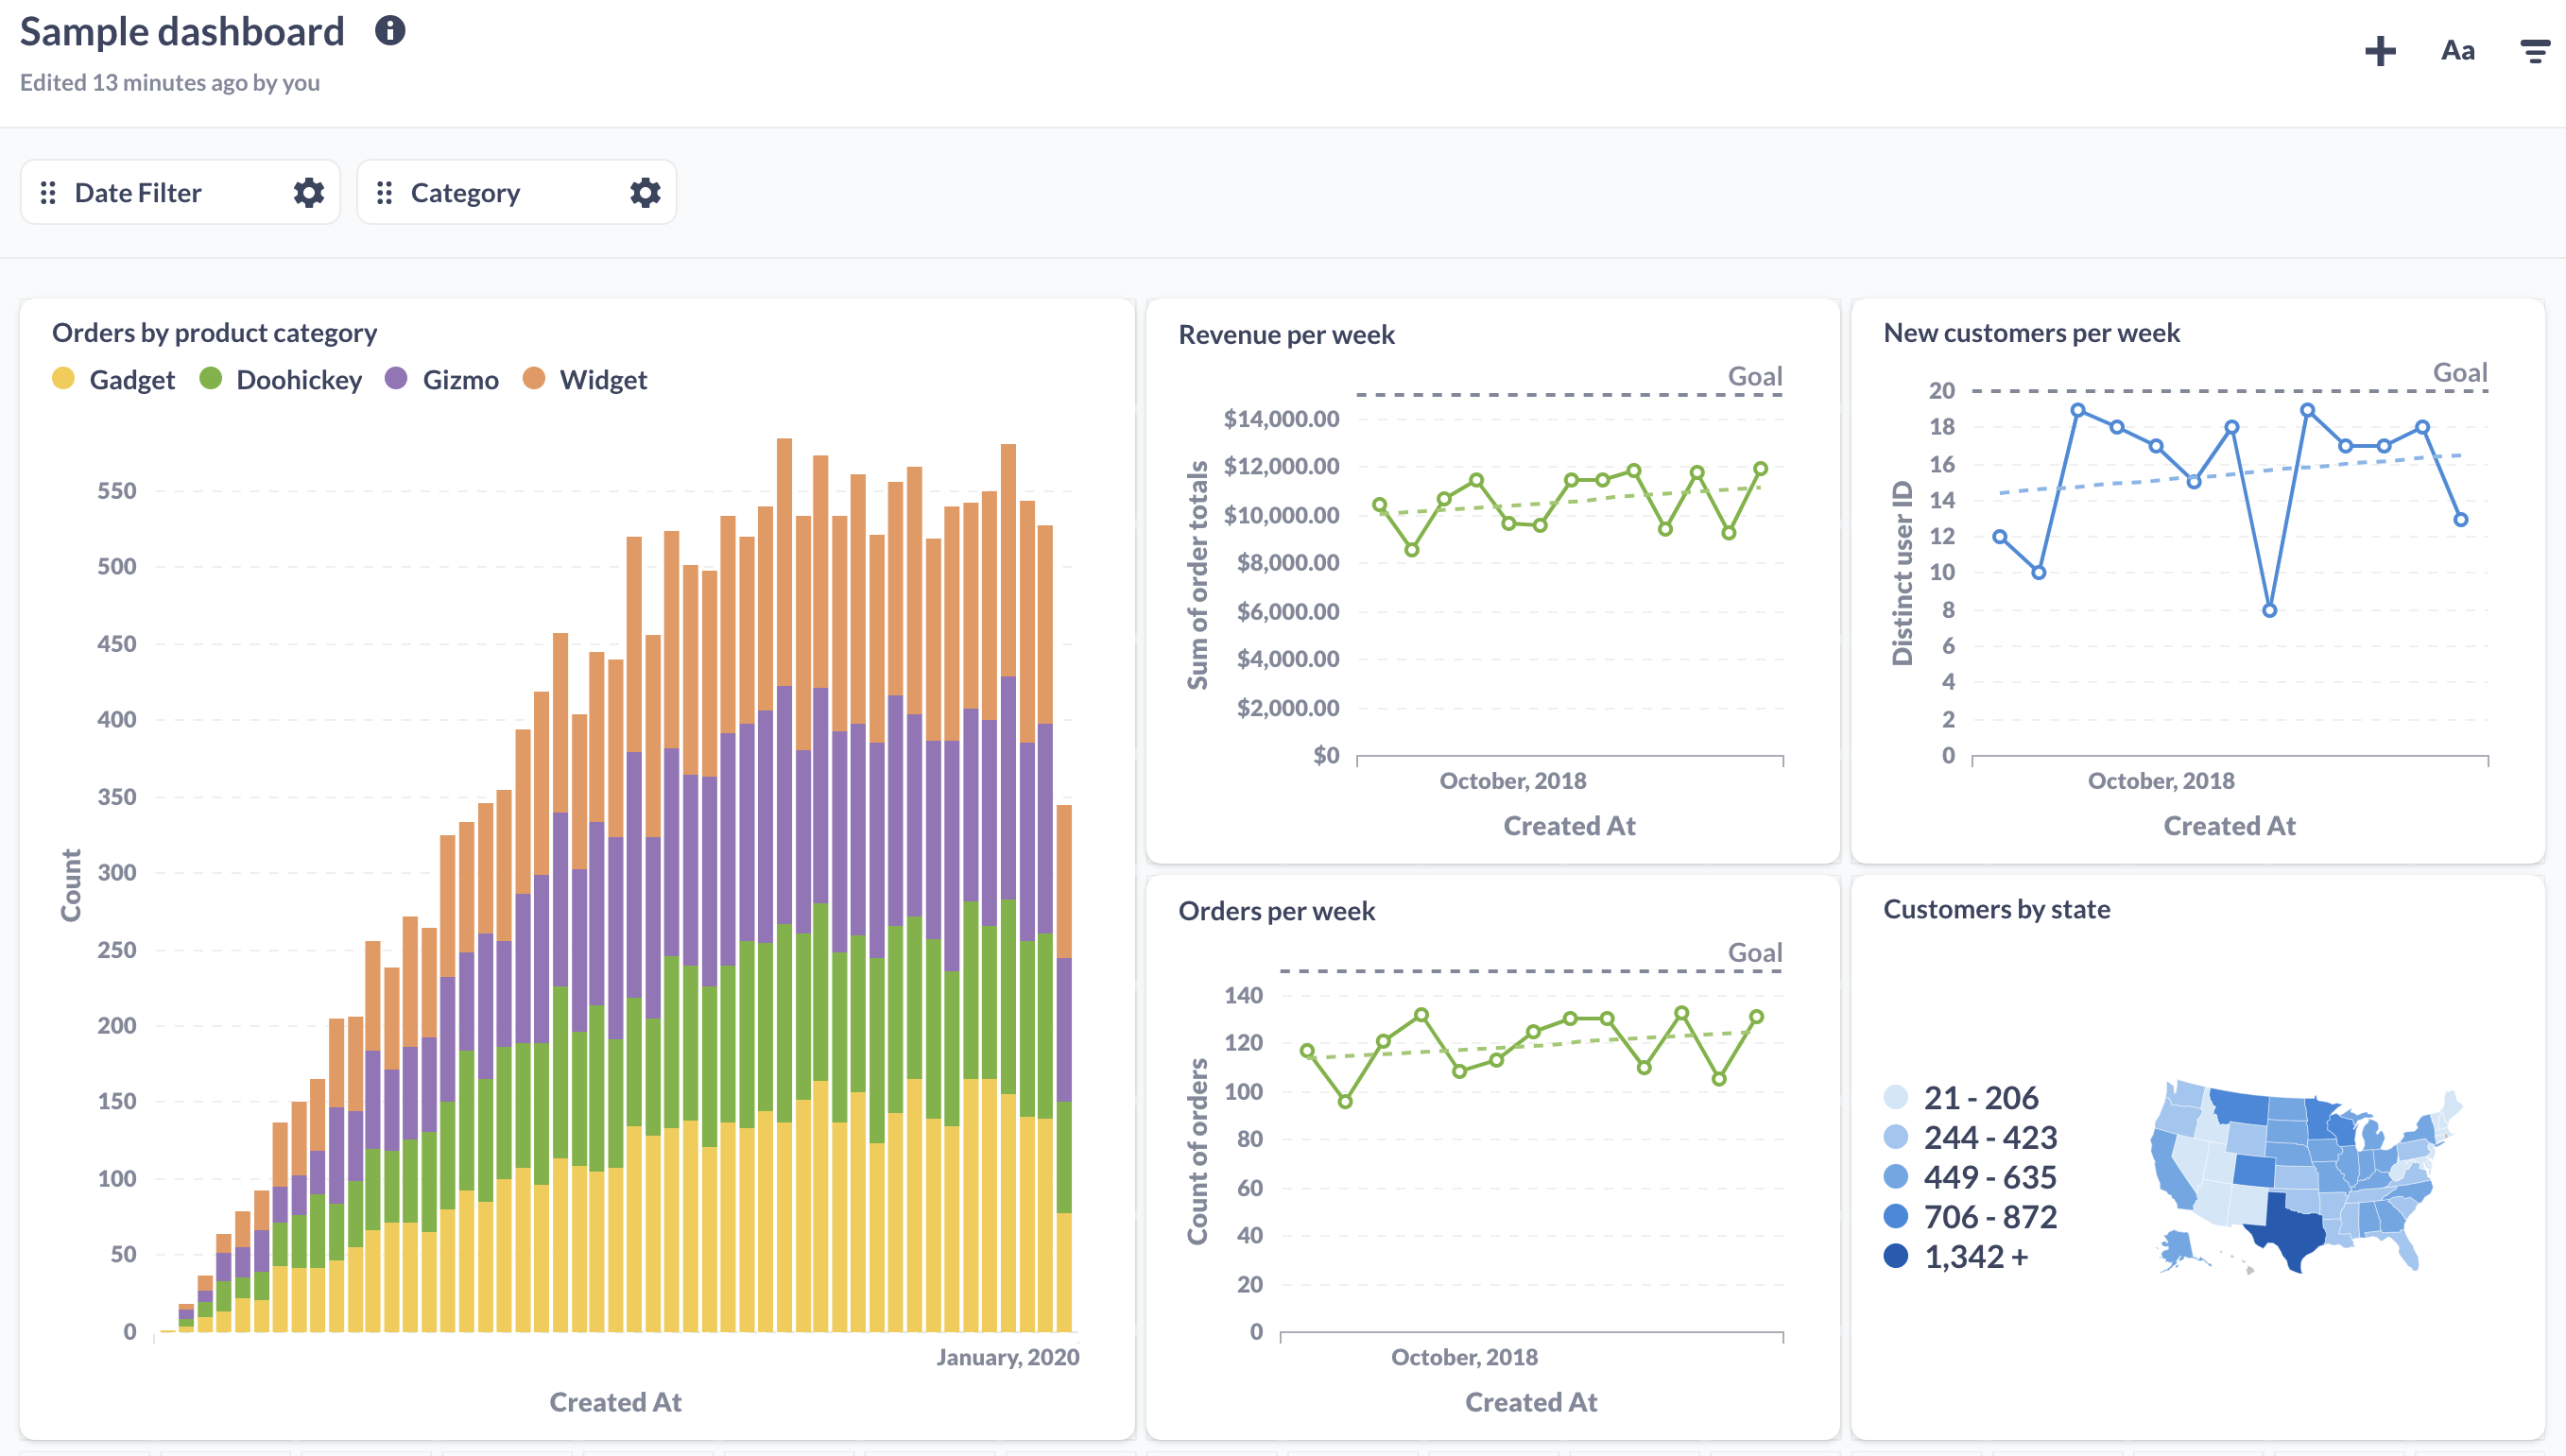Screen dimensions: 2566x1456
Task: Click the plus icon to add a question
Action: pyautogui.click(x=2380, y=51)
